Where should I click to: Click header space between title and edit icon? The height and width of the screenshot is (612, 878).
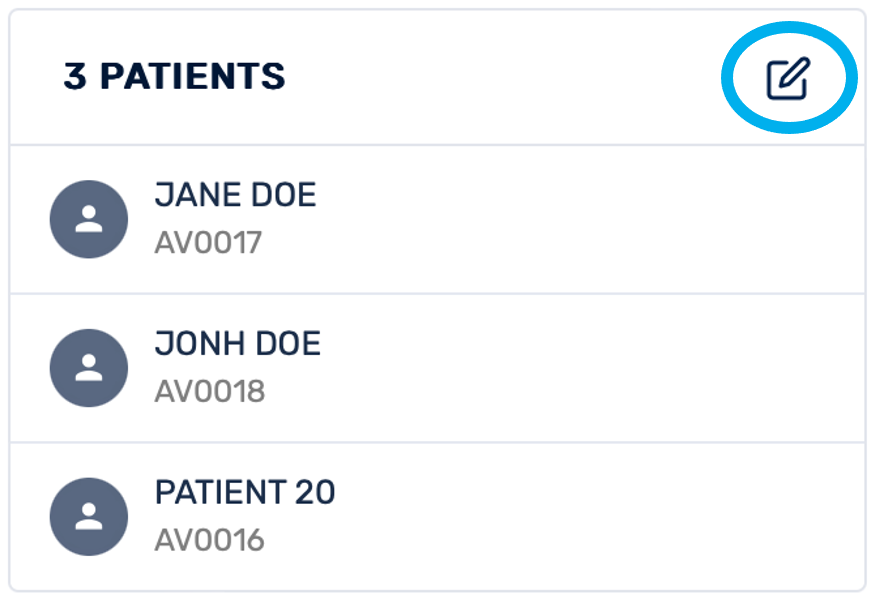(x=500, y=77)
